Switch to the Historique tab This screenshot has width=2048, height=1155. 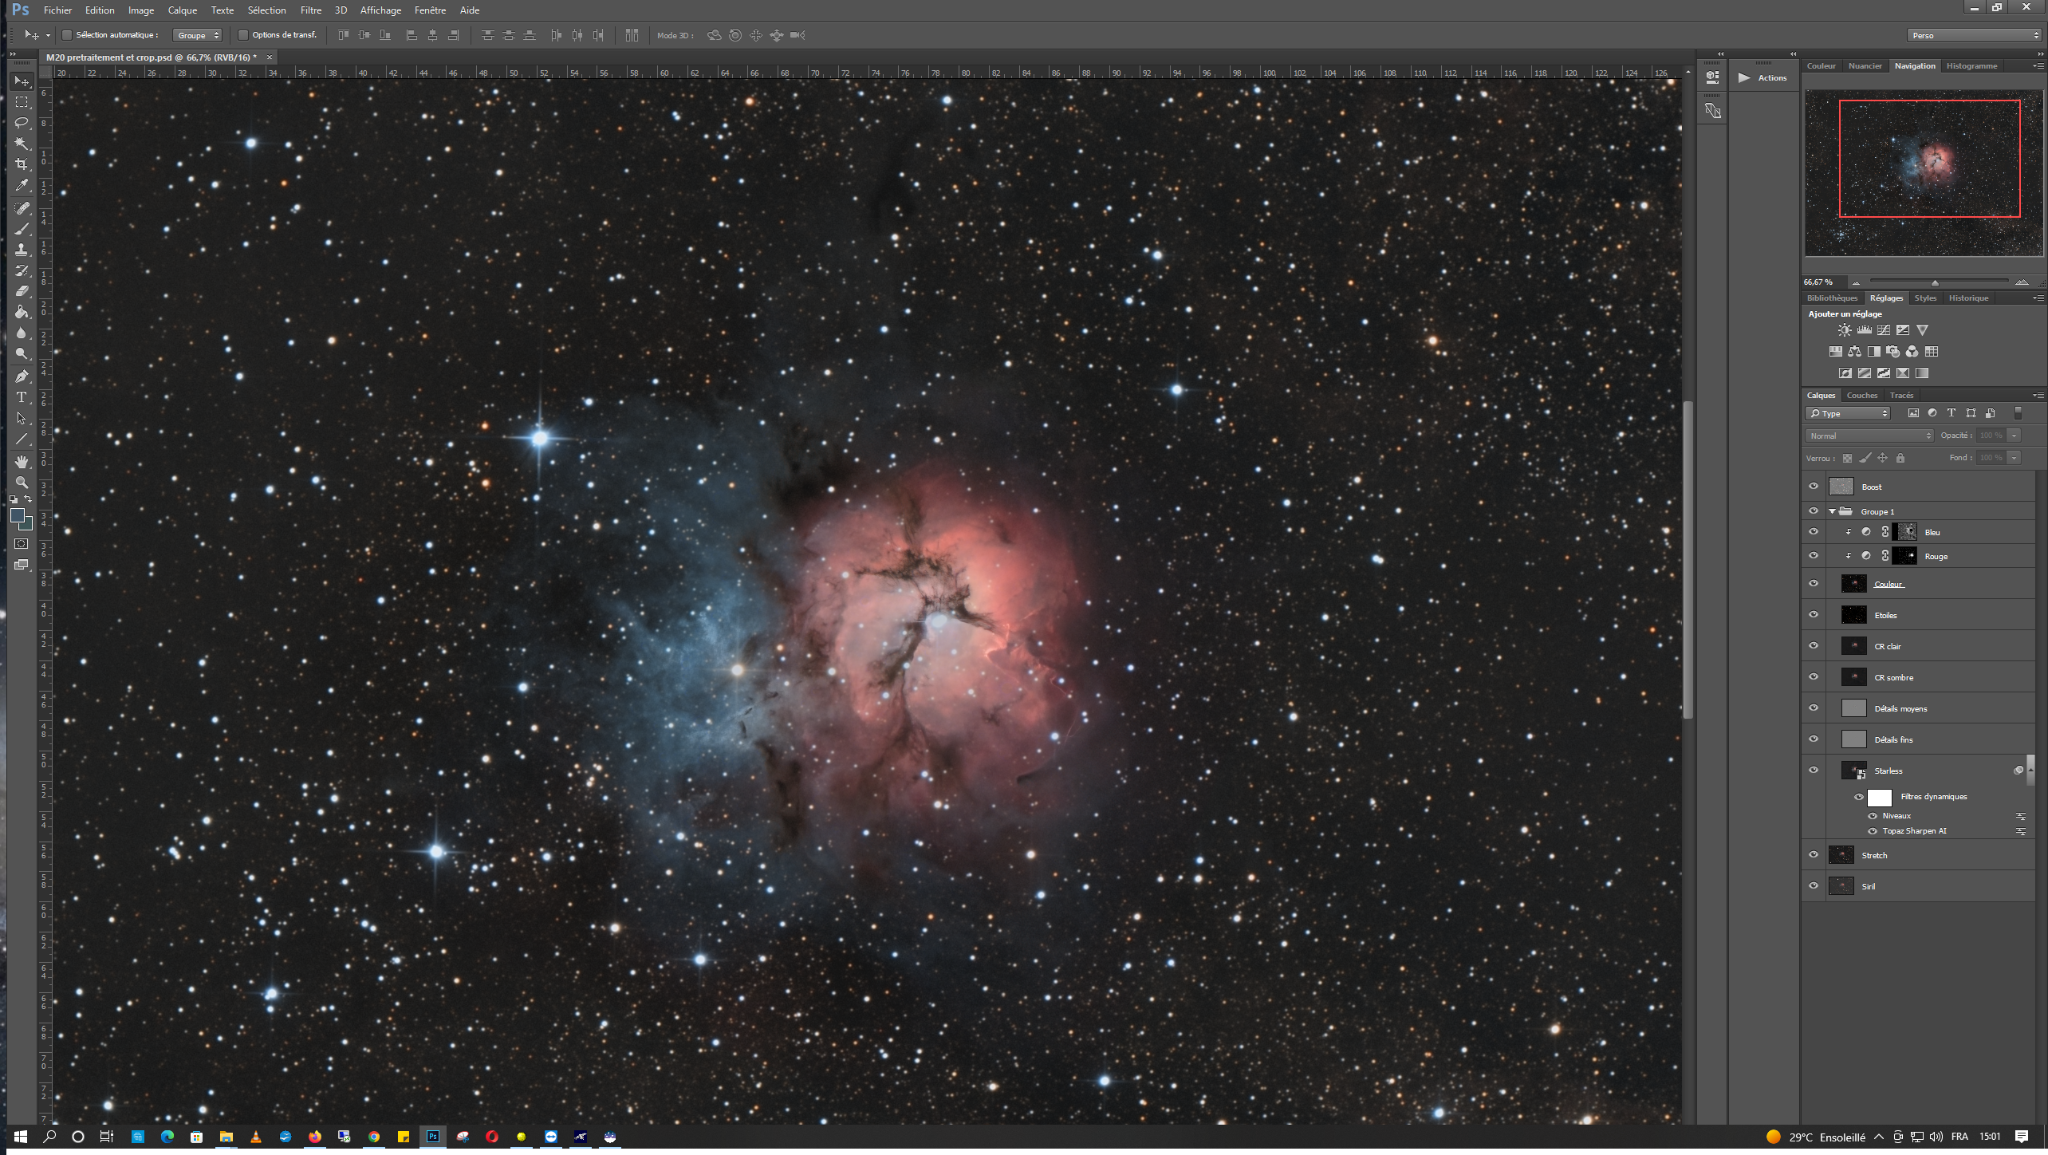point(1968,298)
